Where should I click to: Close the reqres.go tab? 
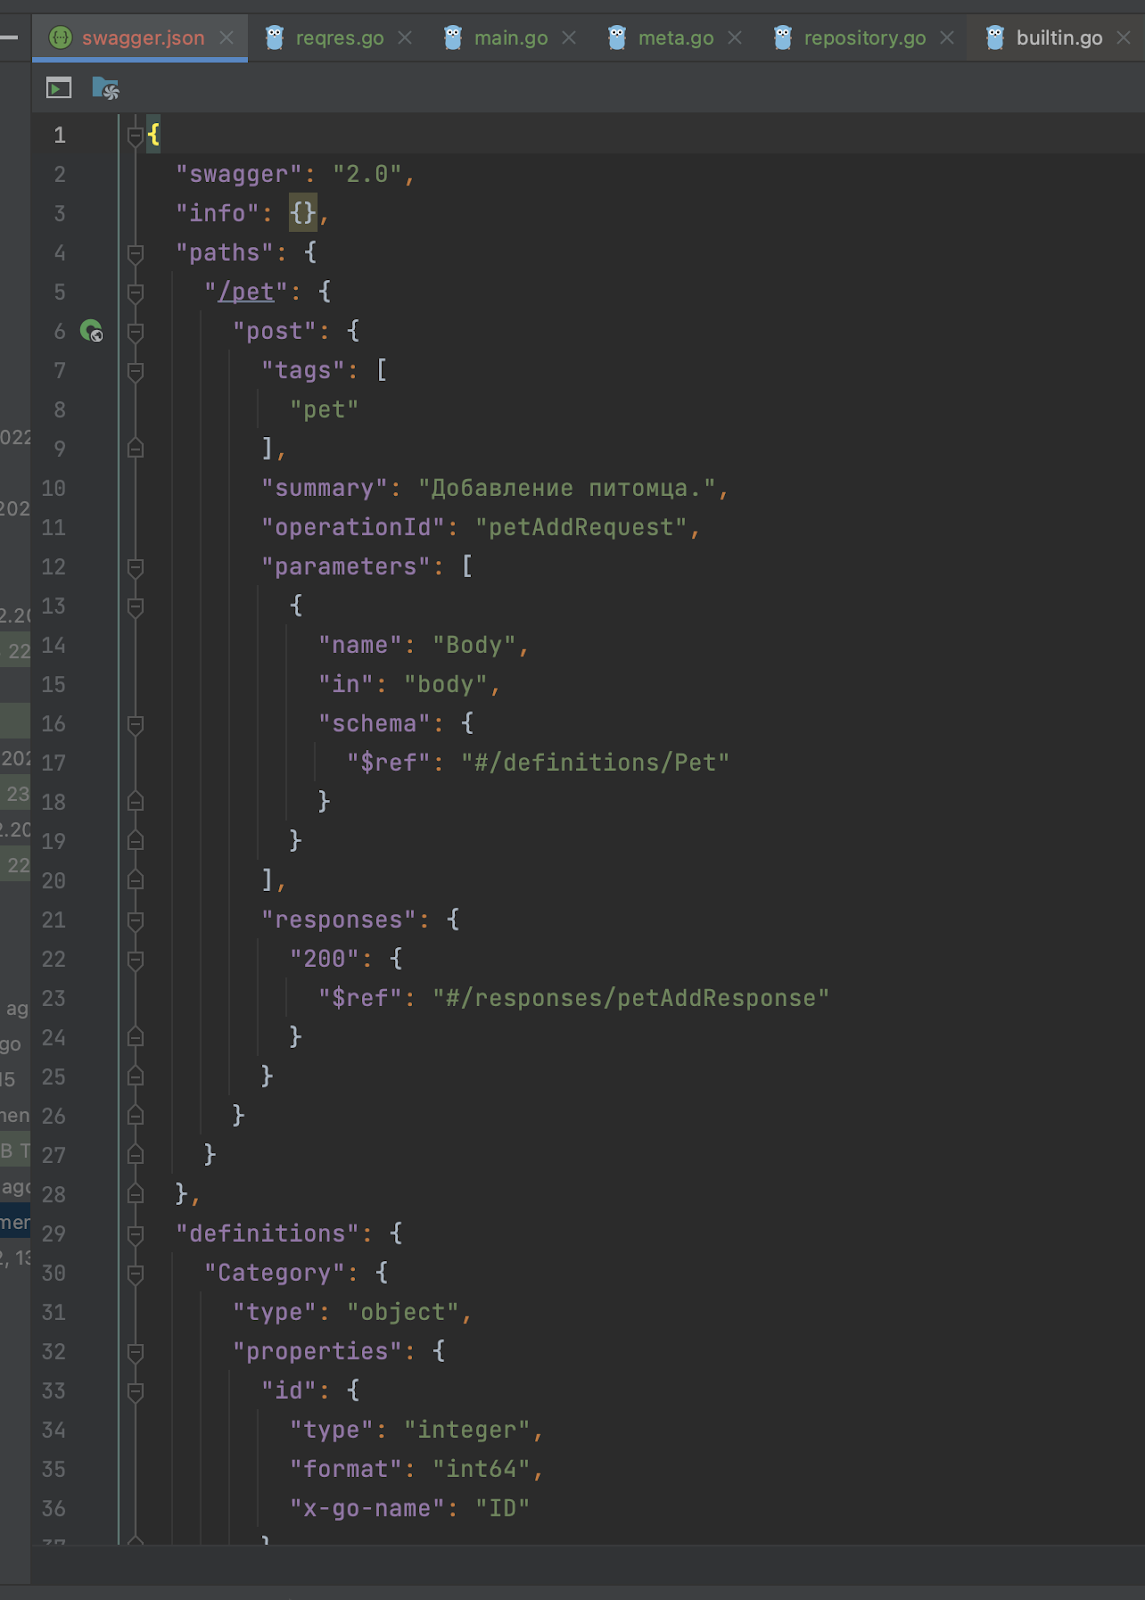pos(405,38)
